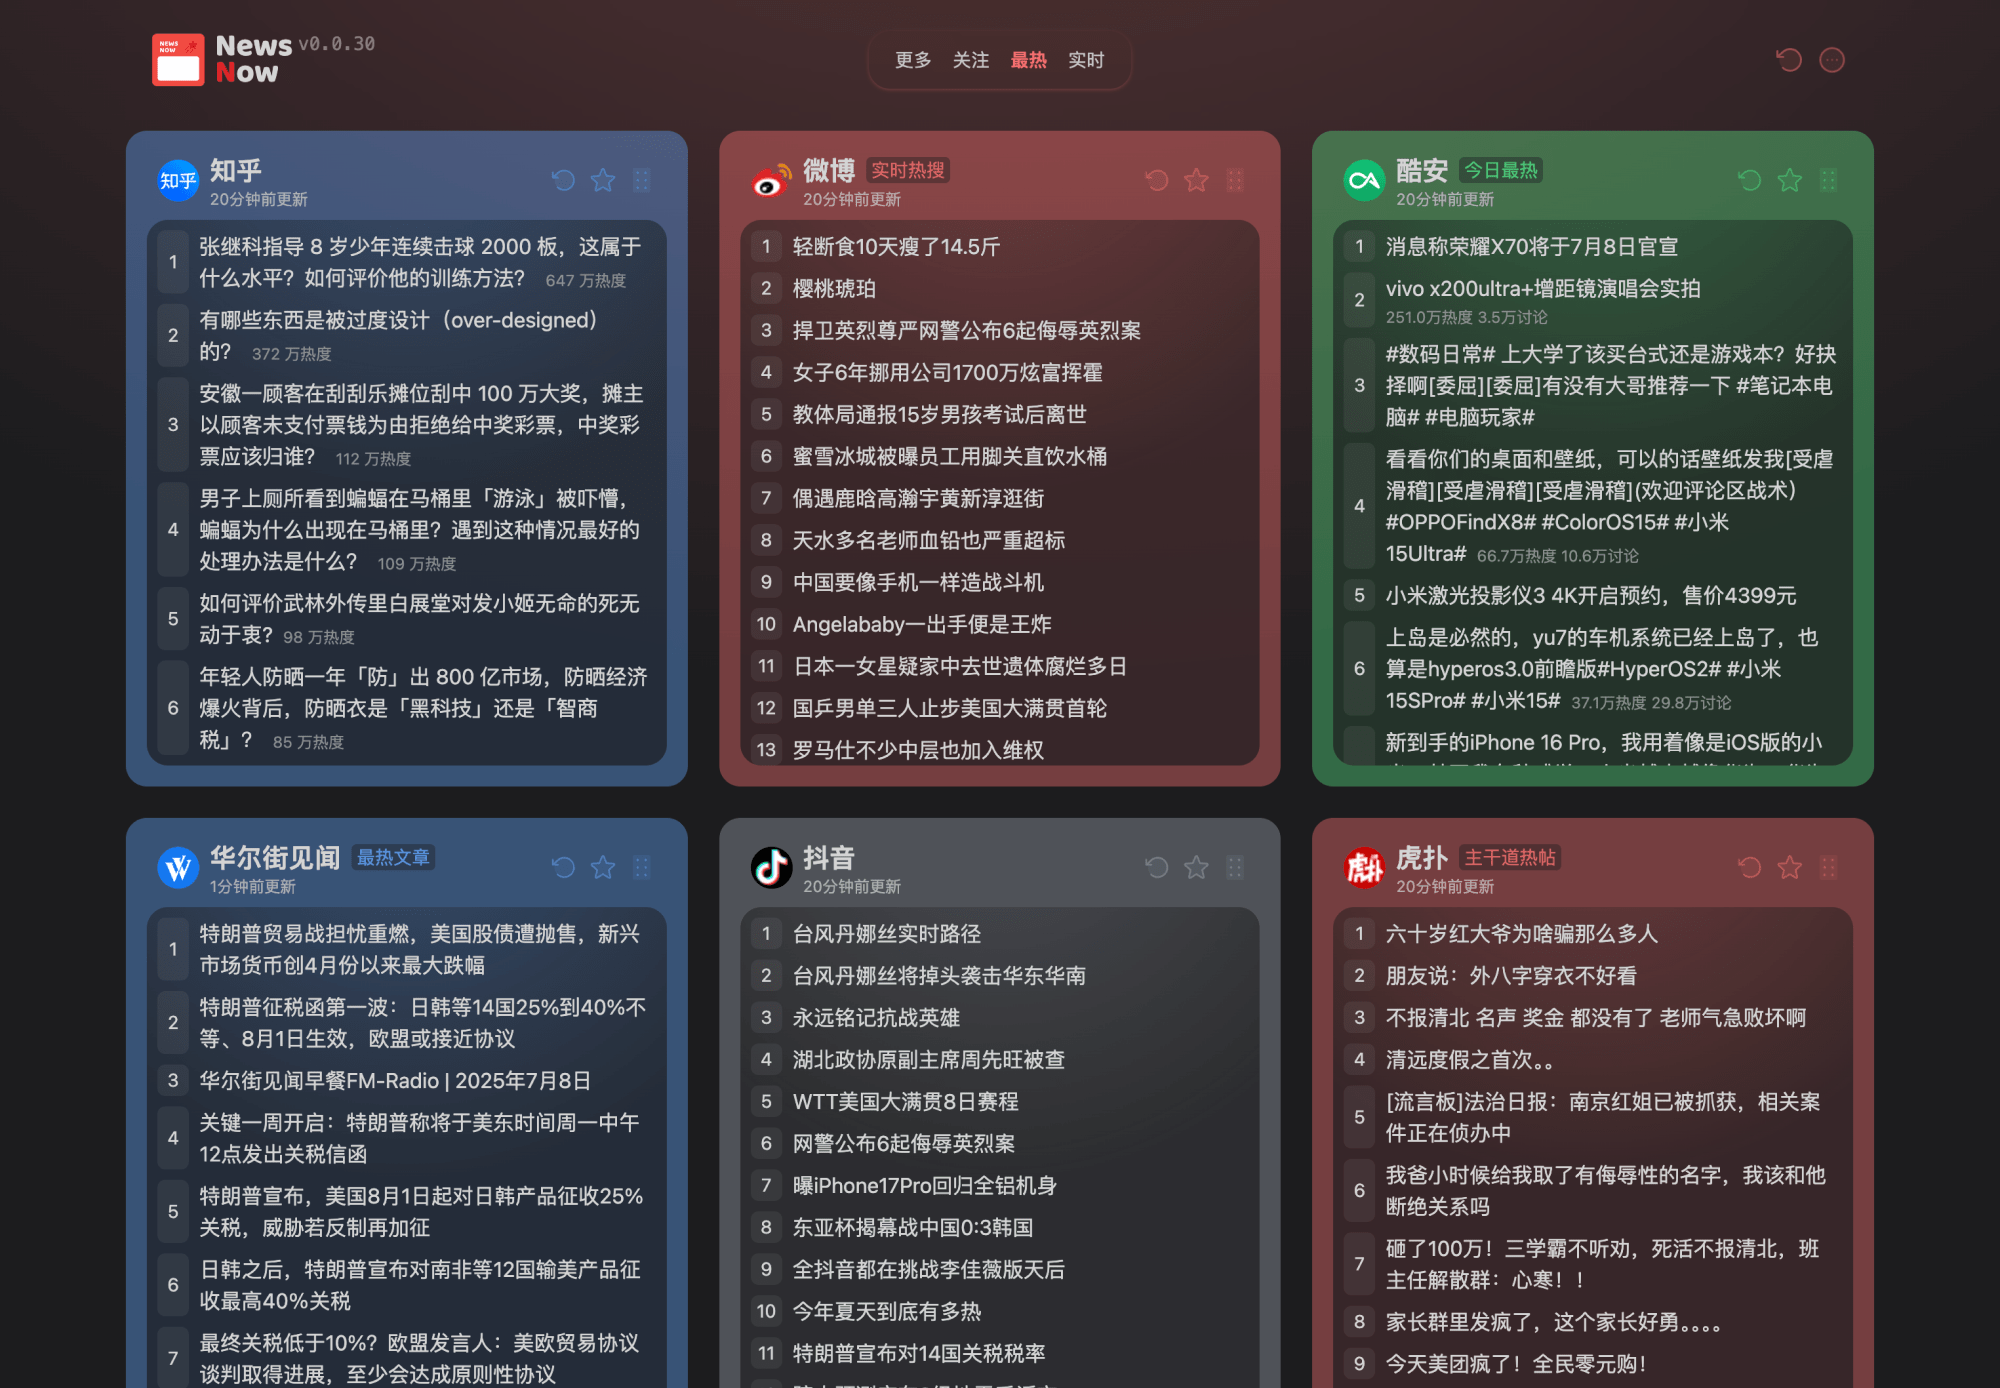Screen dimensions: 2000x1388
Task: Refresh the 华尔街见闻 card
Action: point(563,867)
